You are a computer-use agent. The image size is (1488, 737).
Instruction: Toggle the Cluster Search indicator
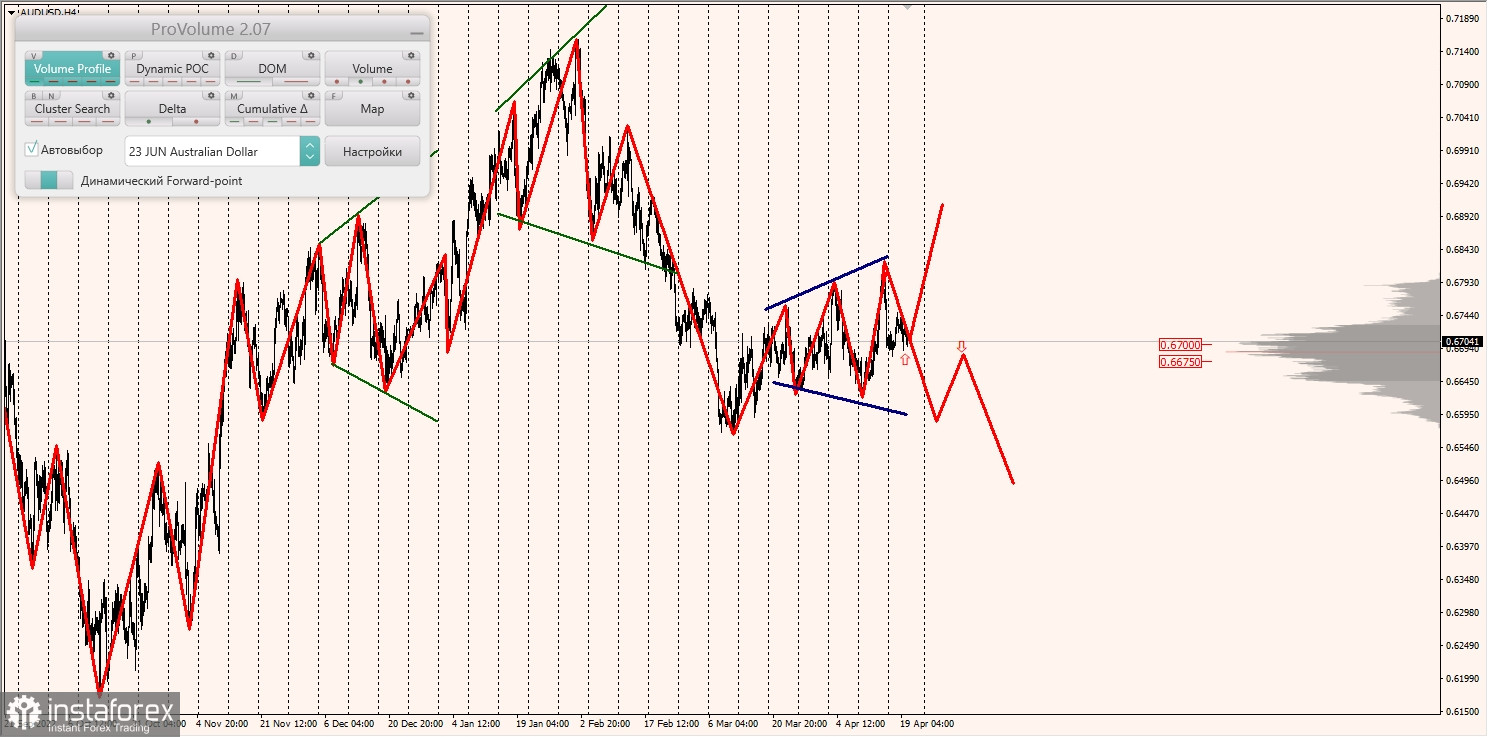[x=72, y=108]
